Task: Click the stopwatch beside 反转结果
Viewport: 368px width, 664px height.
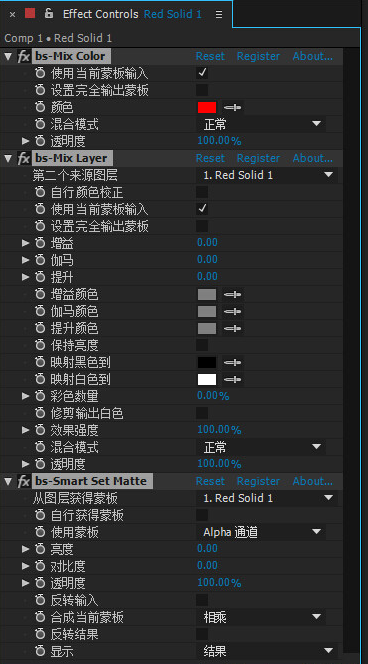Action: 40,634
